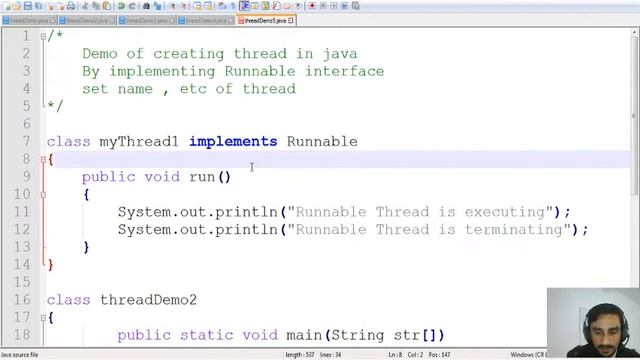This screenshot has height=360, width=640.
Task: Close the threadDemo.java tab
Action: 53,20
